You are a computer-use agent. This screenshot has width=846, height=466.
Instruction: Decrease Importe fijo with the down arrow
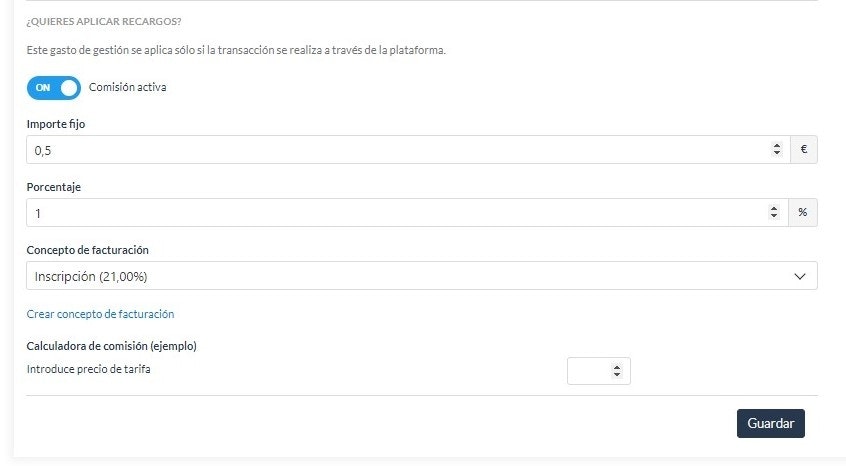click(x=776, y=153)
